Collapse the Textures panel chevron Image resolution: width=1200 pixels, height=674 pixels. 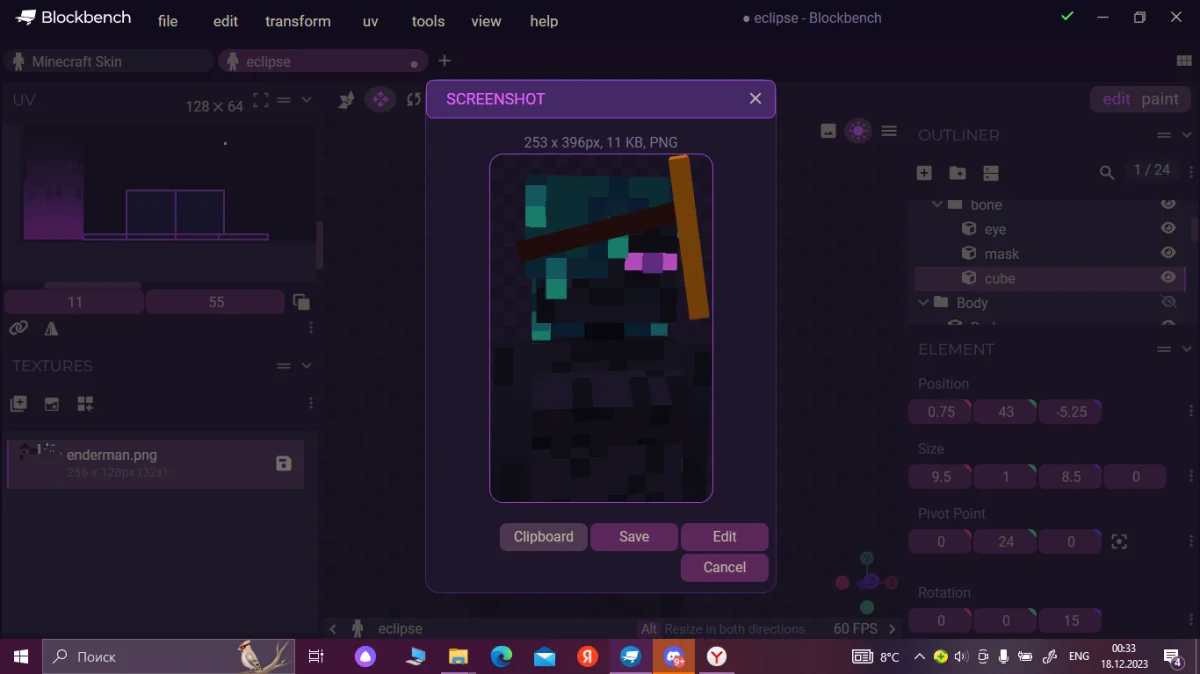tap(307, 366)
